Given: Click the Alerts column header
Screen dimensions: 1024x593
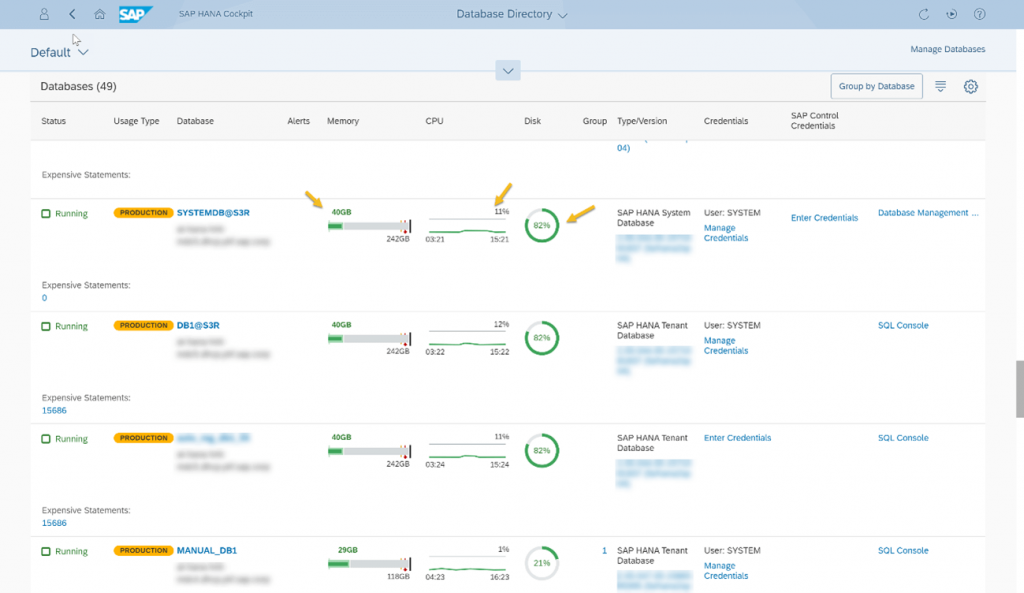Looking at the screenshot, I should [298, 121].
